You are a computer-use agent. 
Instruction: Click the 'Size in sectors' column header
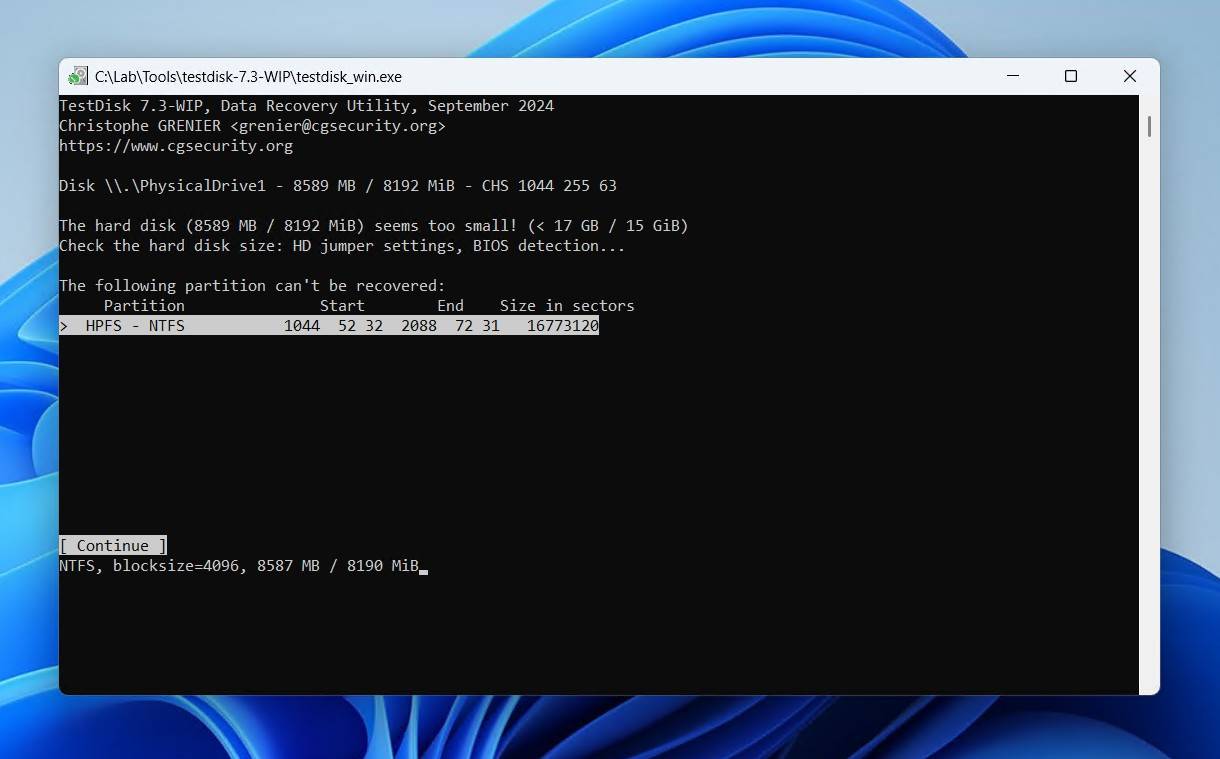(567, 306)
